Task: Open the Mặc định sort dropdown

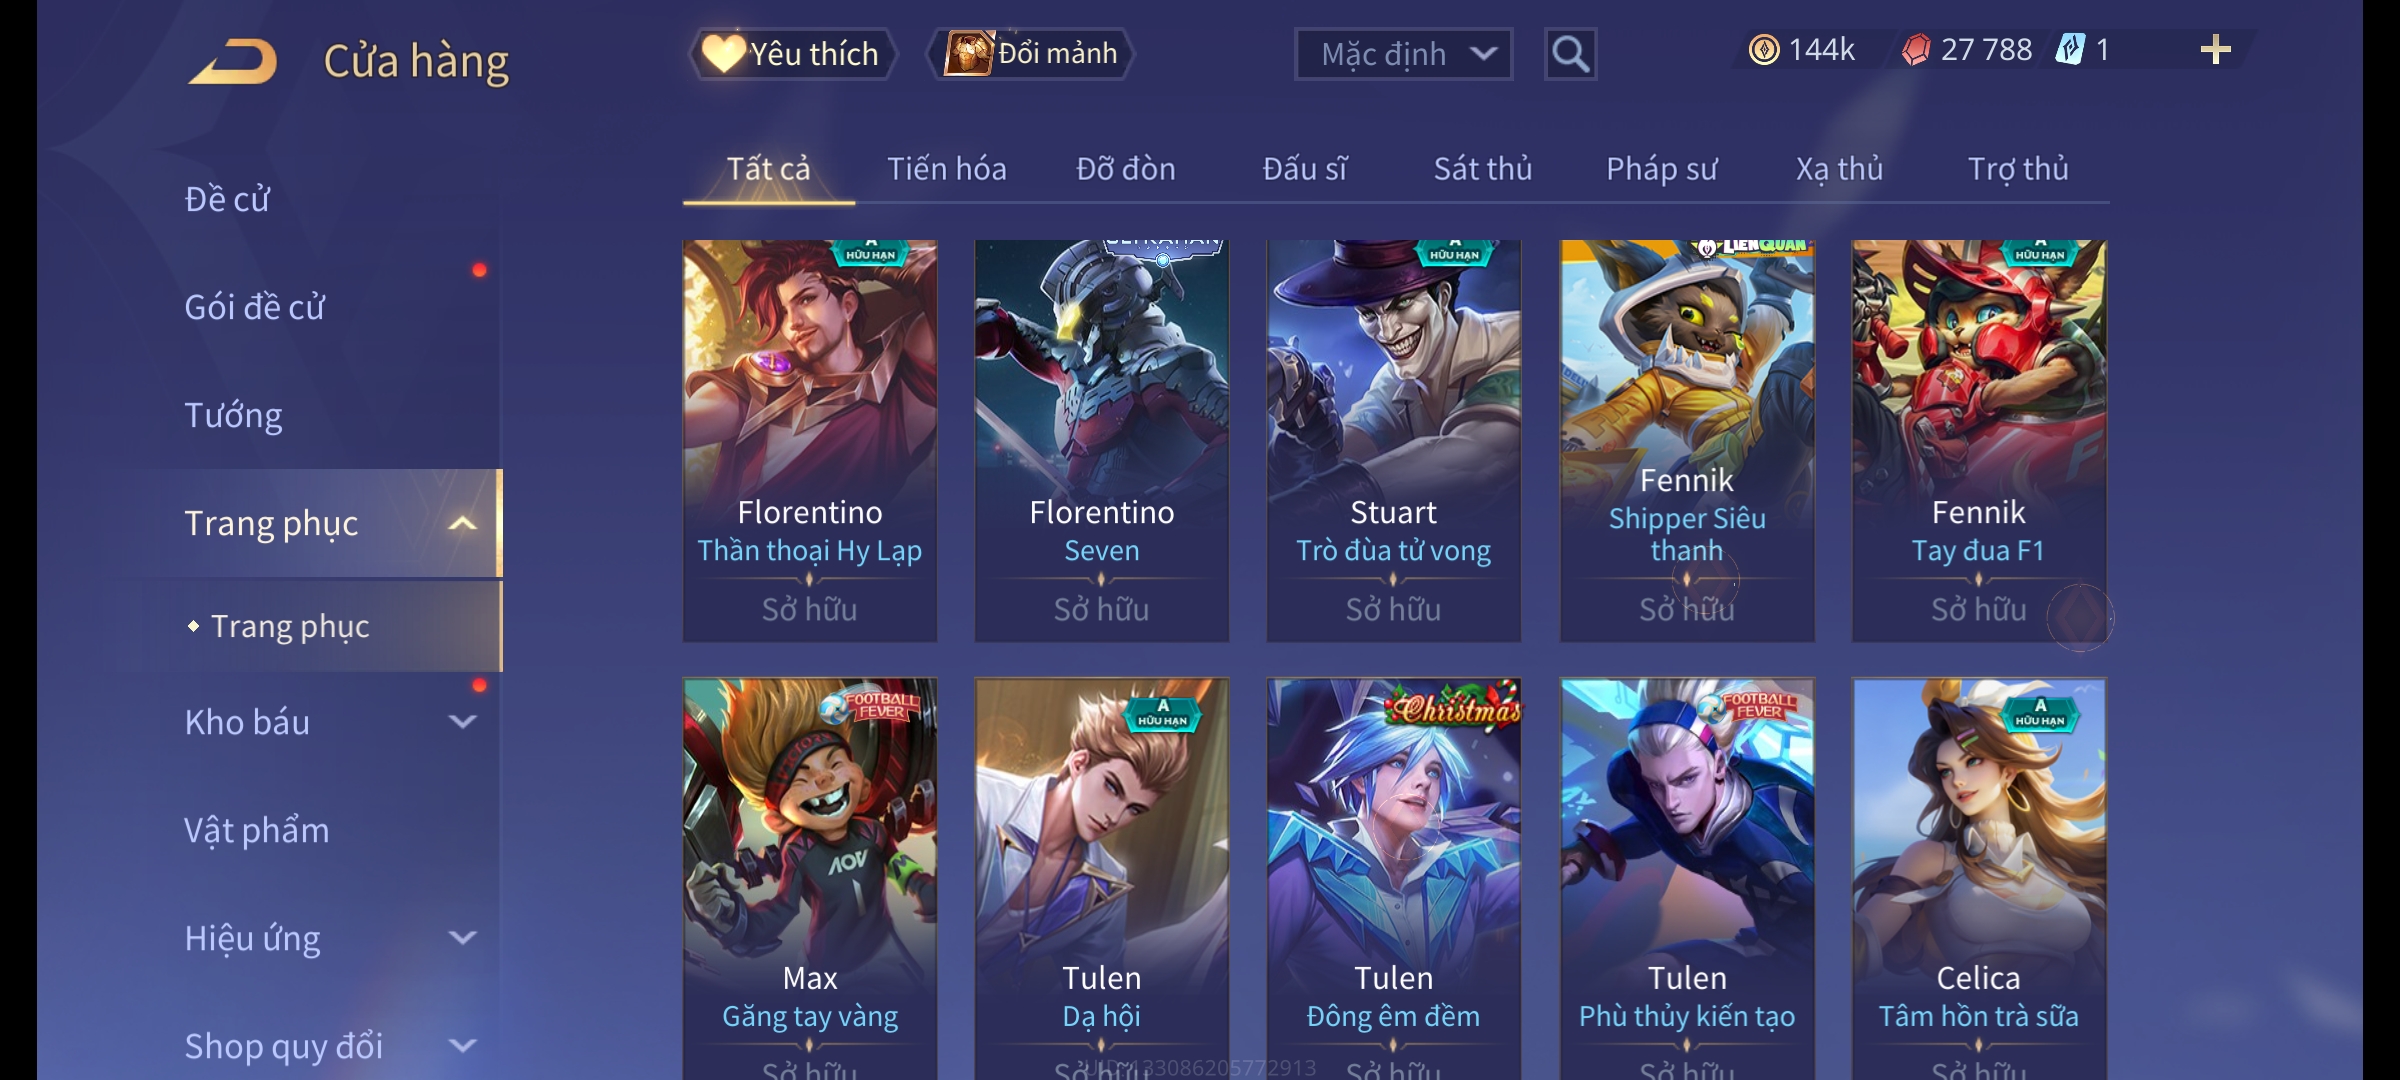Action: (x=1403, y=54)
